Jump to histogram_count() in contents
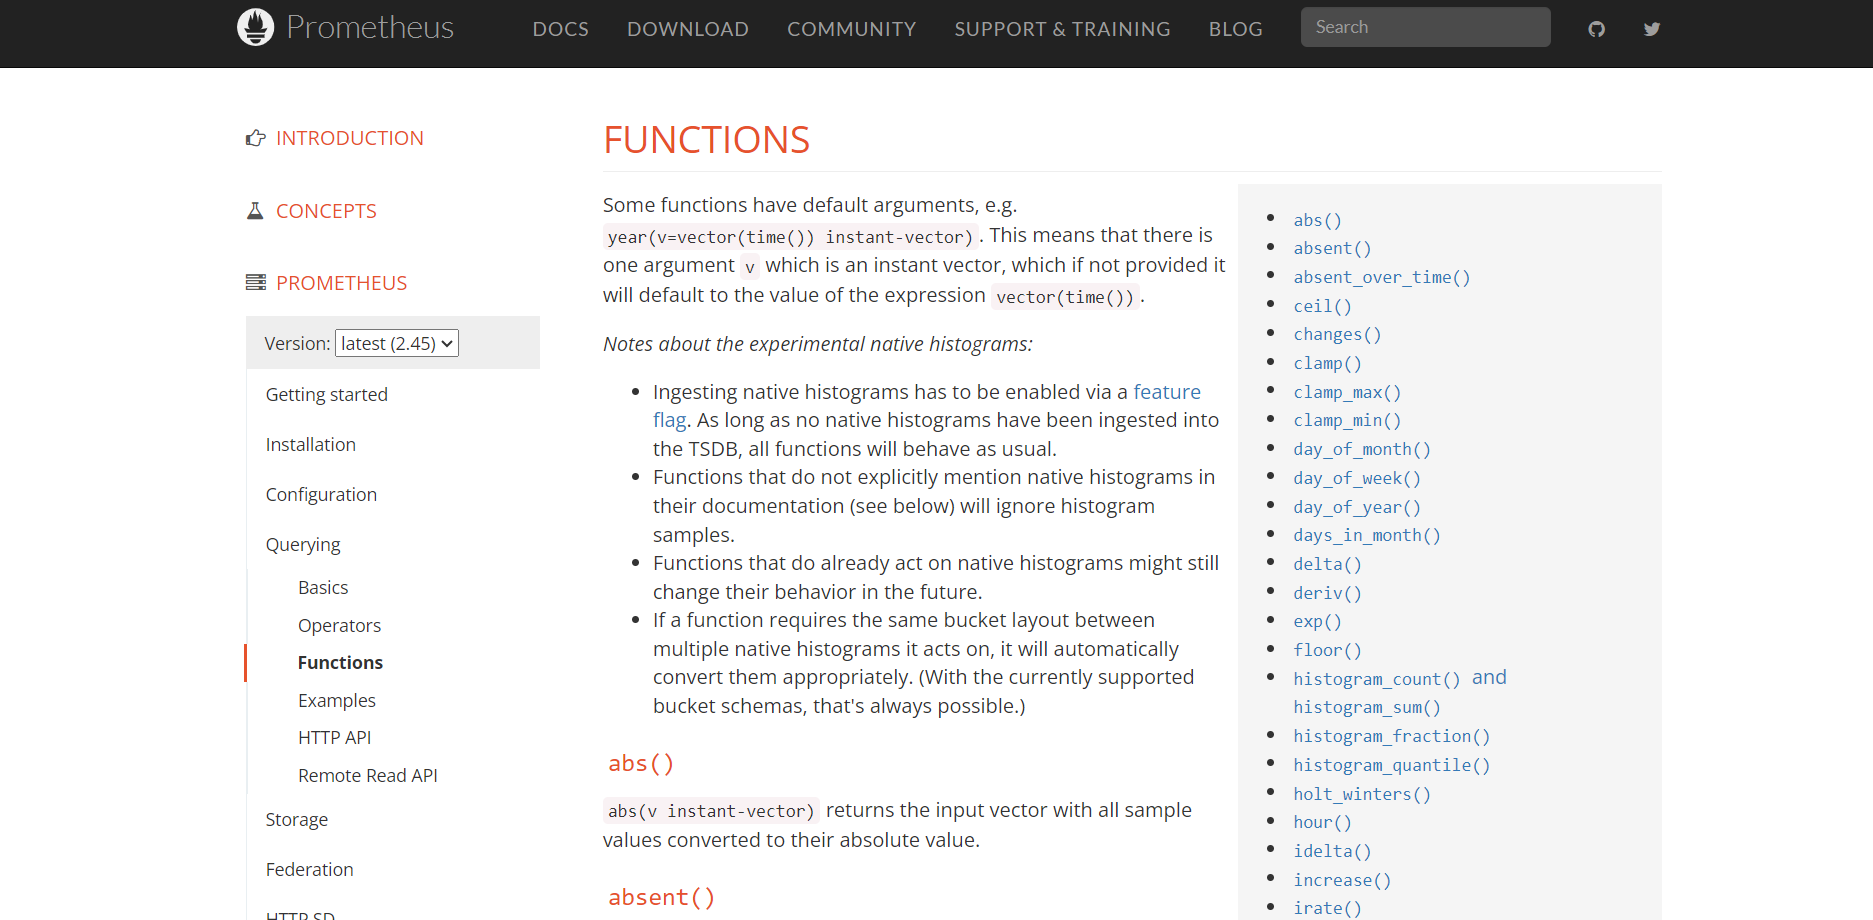The height and width of the screenshot is (920, 1873). coord(1377,679)
